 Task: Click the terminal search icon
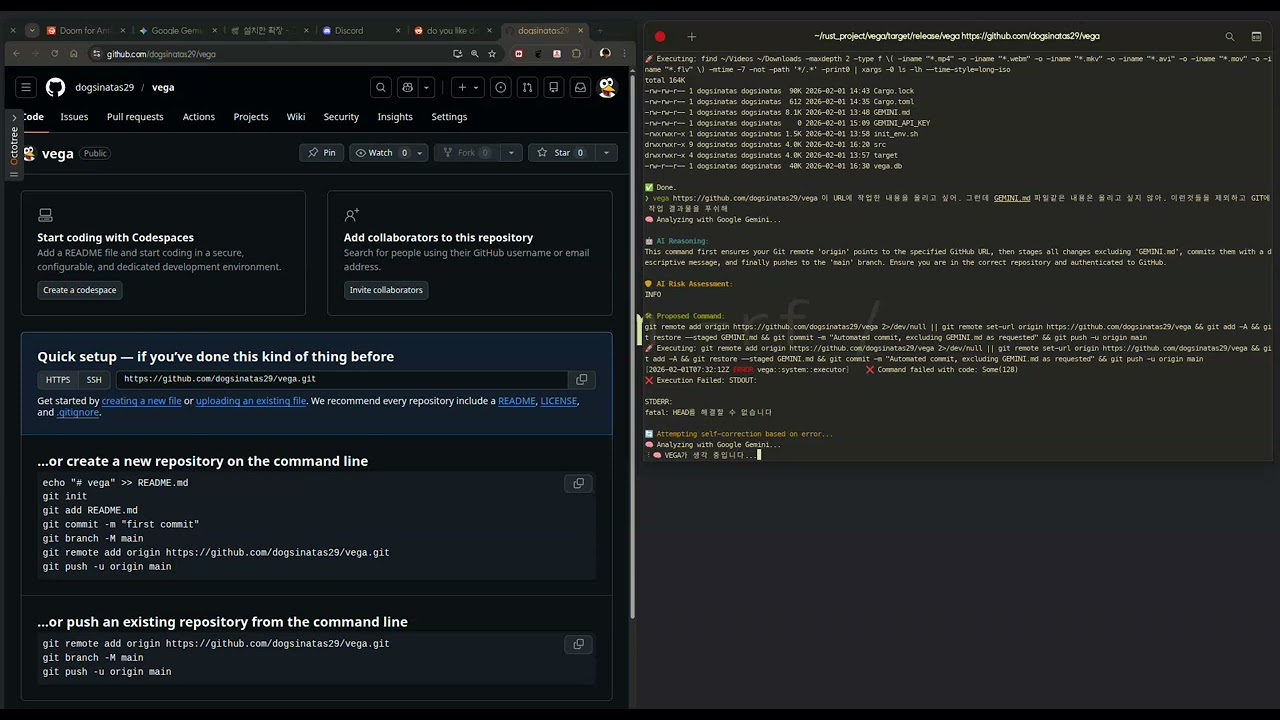tap(1230, 37)
